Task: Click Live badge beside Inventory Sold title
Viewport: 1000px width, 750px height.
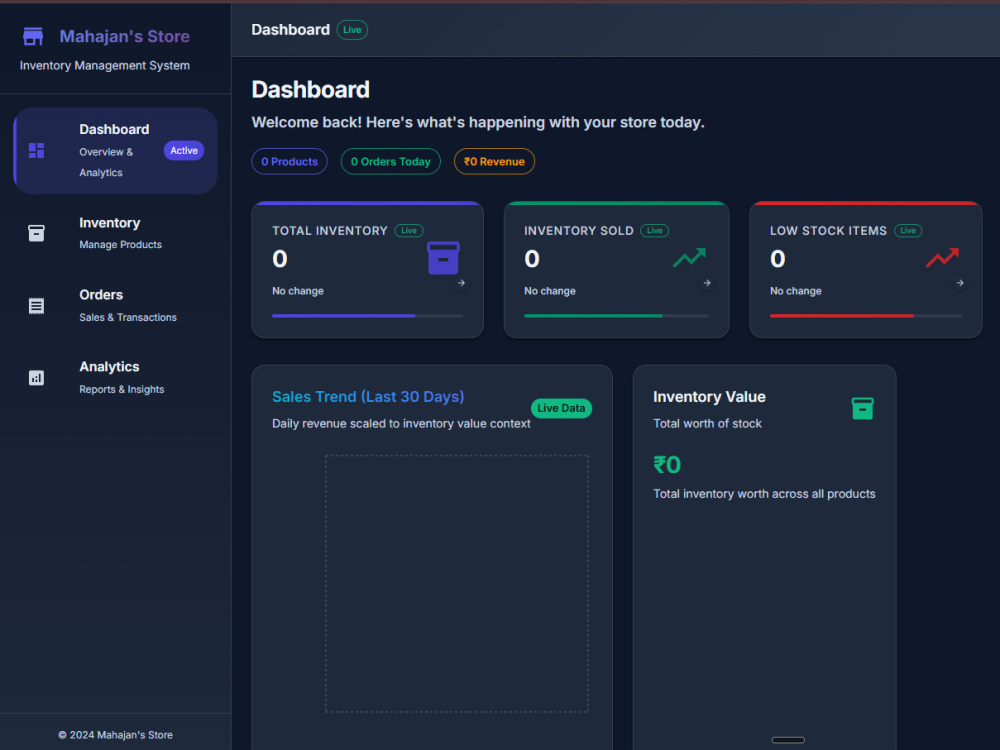Action: (x=654, y=231)
